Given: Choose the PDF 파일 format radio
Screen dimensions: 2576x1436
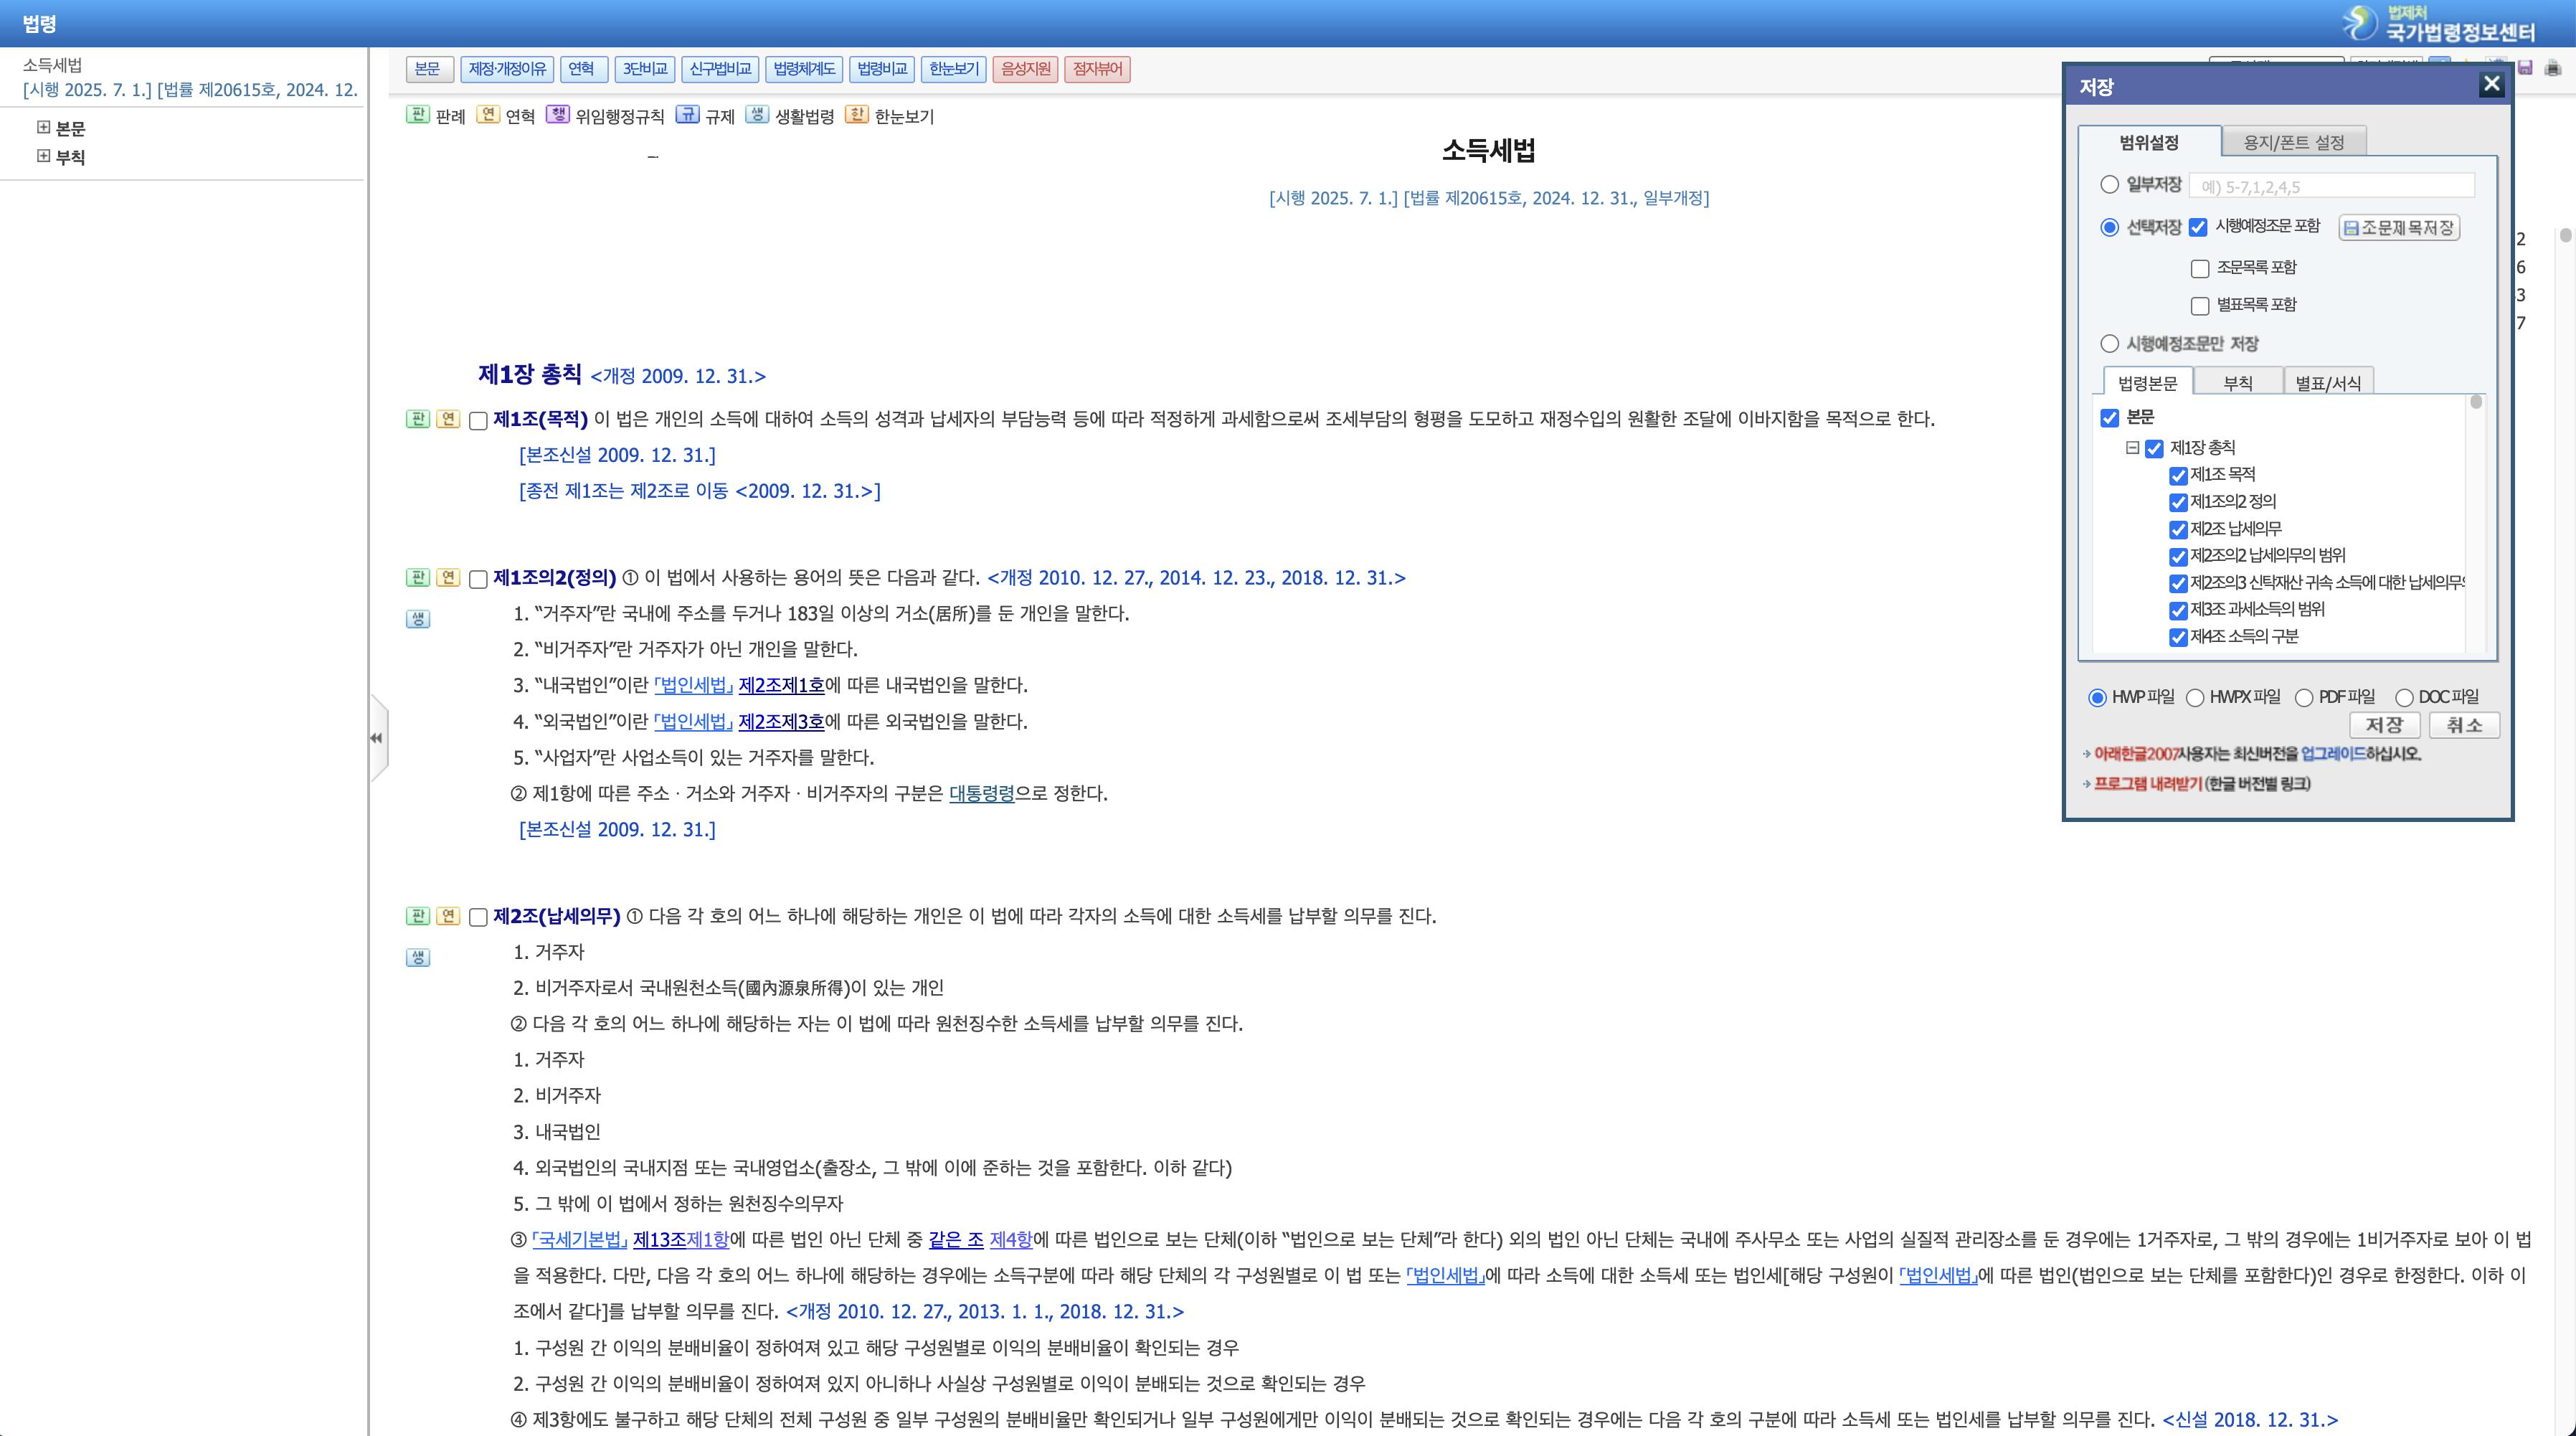Looking at the screenshot, I should 2304,698.
